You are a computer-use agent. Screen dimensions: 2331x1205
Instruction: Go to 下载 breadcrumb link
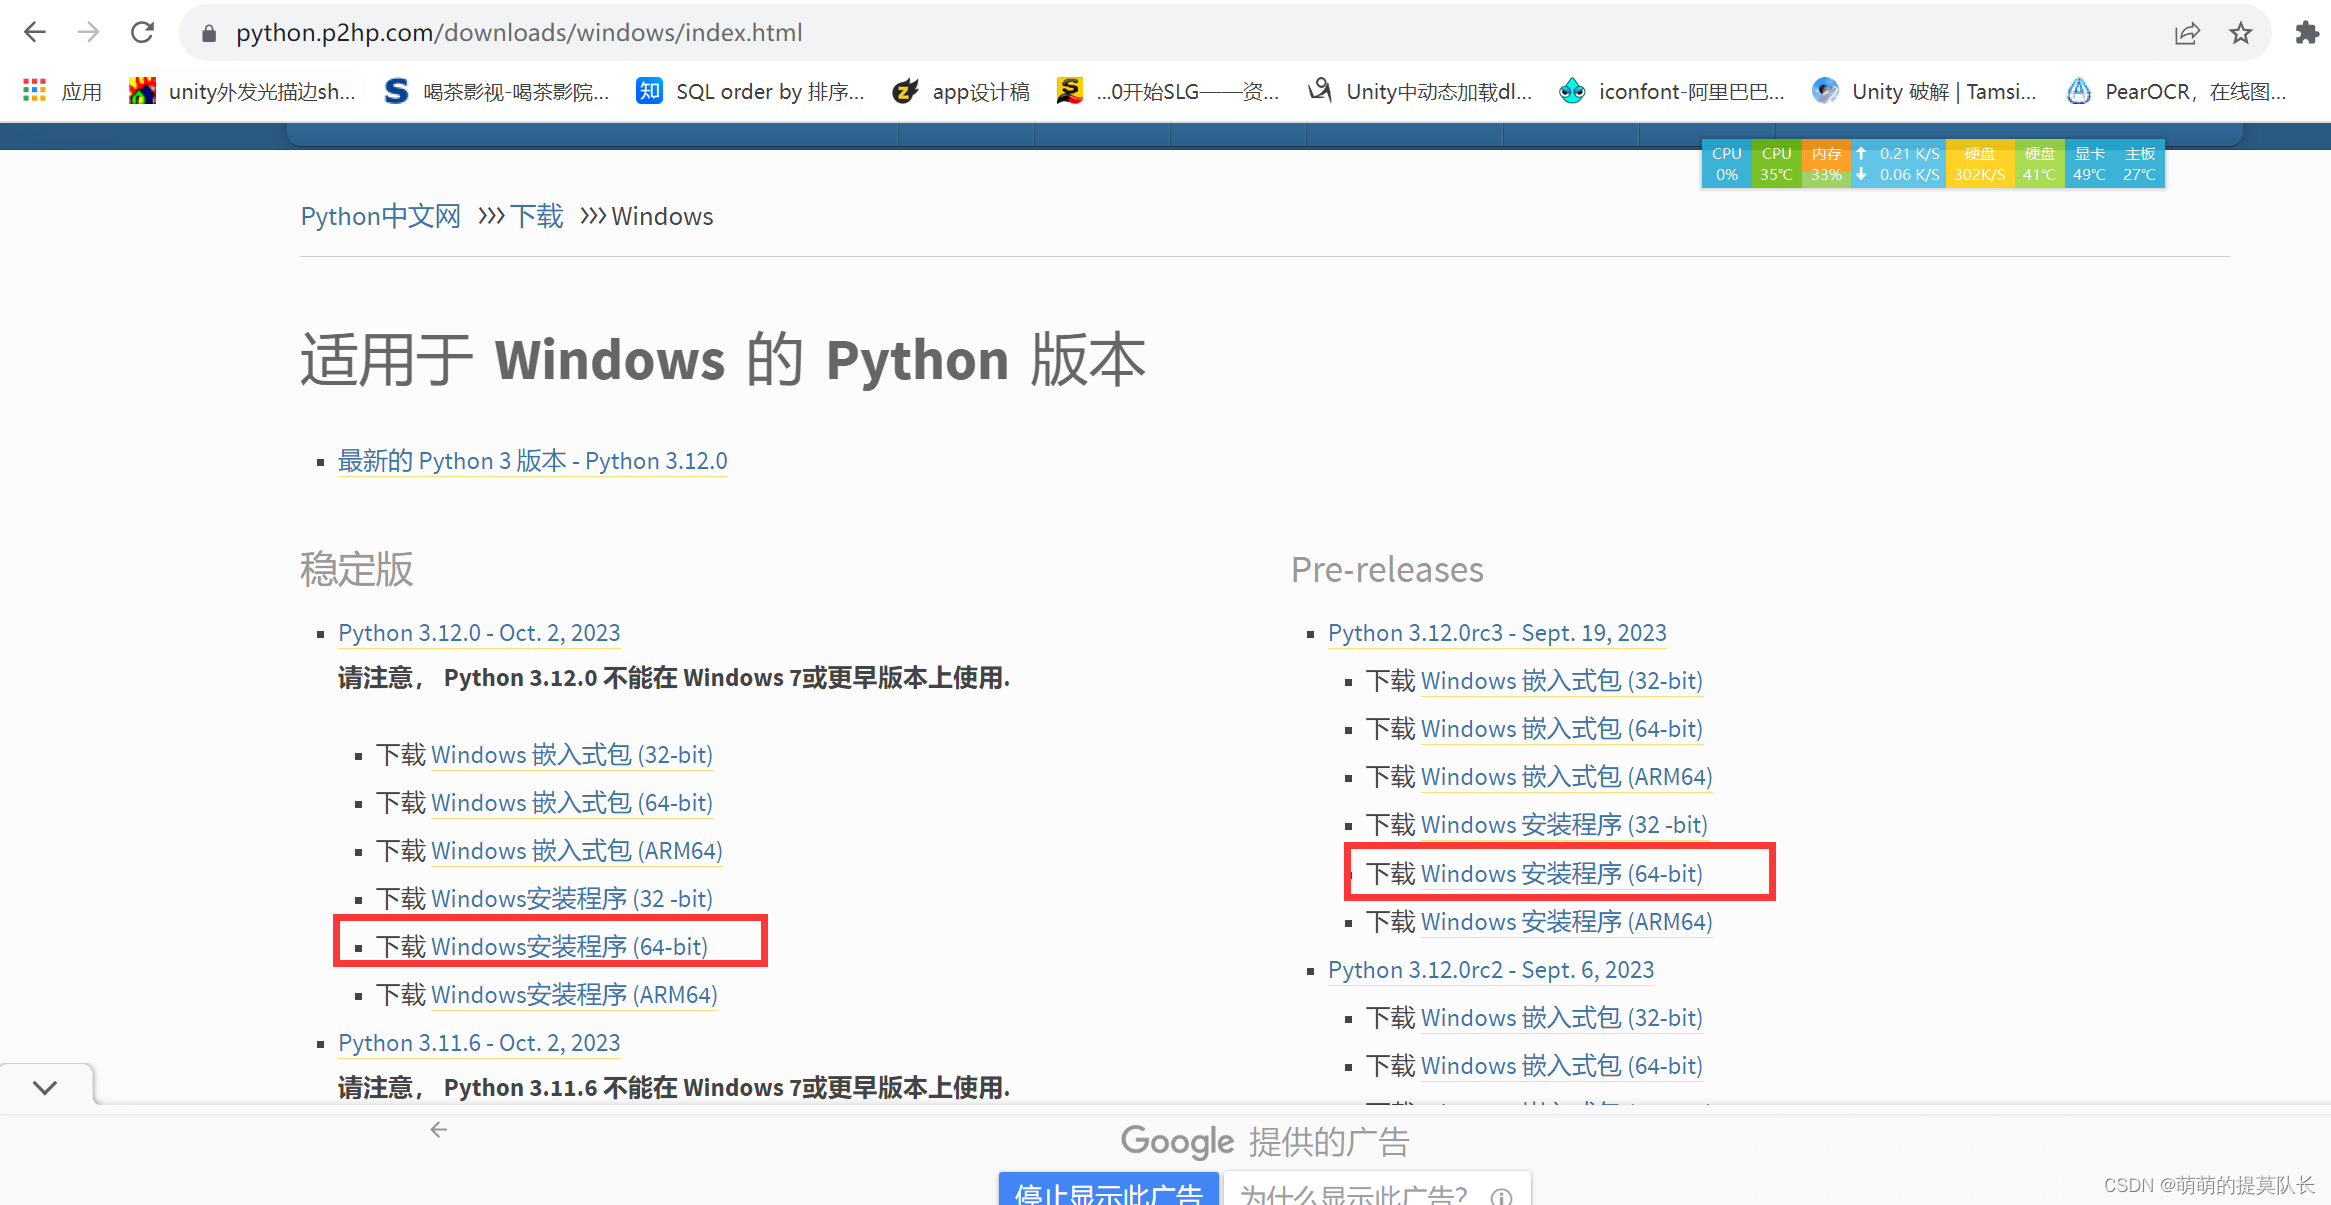(x=536, y=217)
